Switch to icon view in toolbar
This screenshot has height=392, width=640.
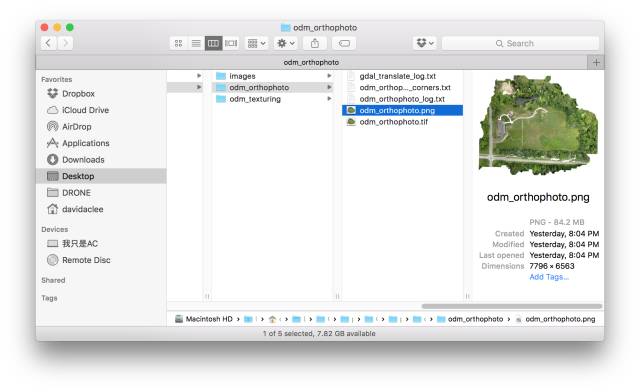pos(178,43)
